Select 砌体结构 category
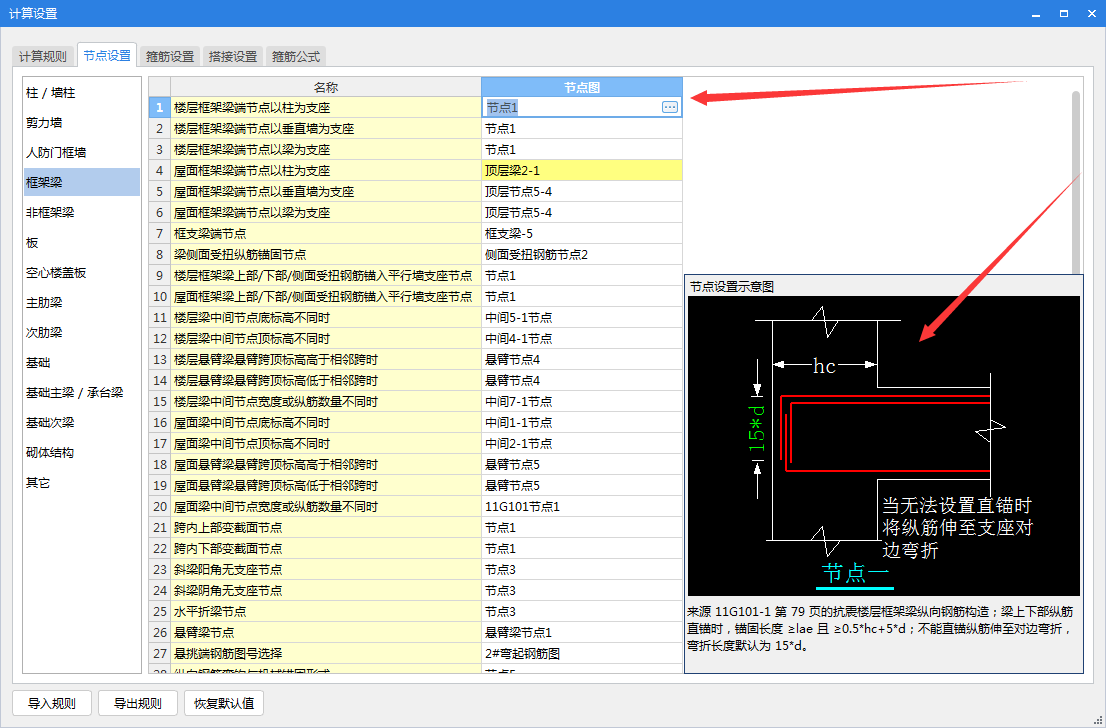1106x728 pixels. point(82,452)
